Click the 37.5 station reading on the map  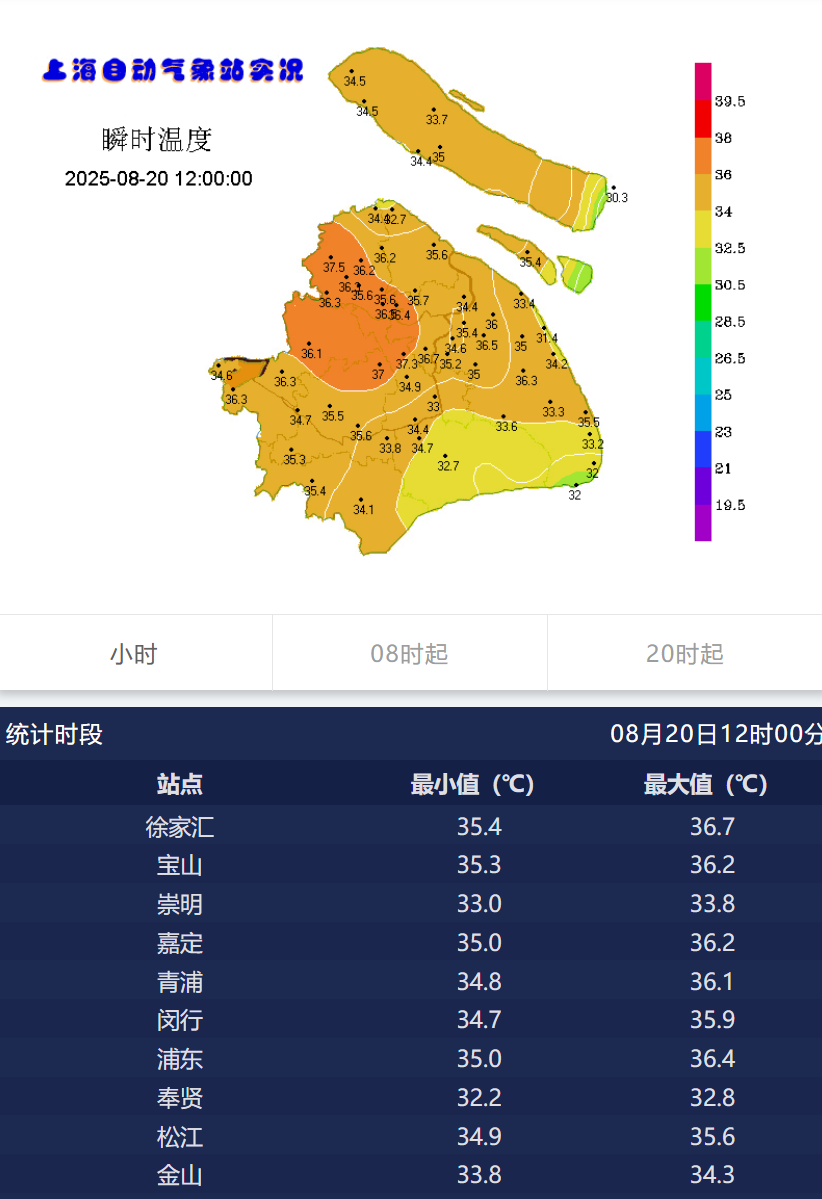333,268
